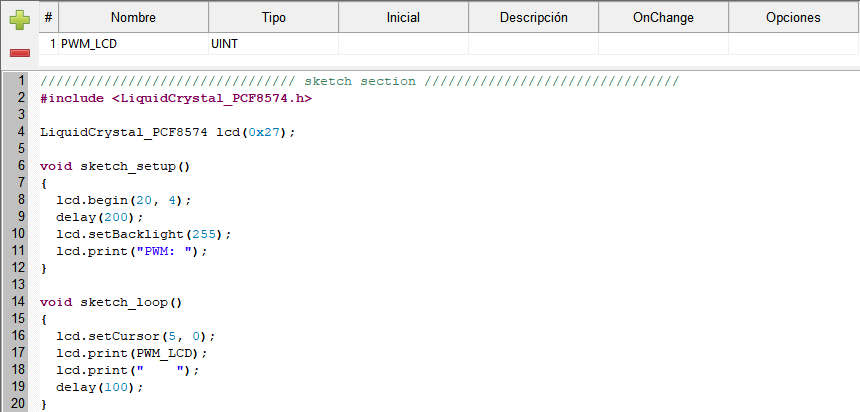Click the Descripción column header
The height and width of the screenshot is (412, 860).
pos(534,18)
